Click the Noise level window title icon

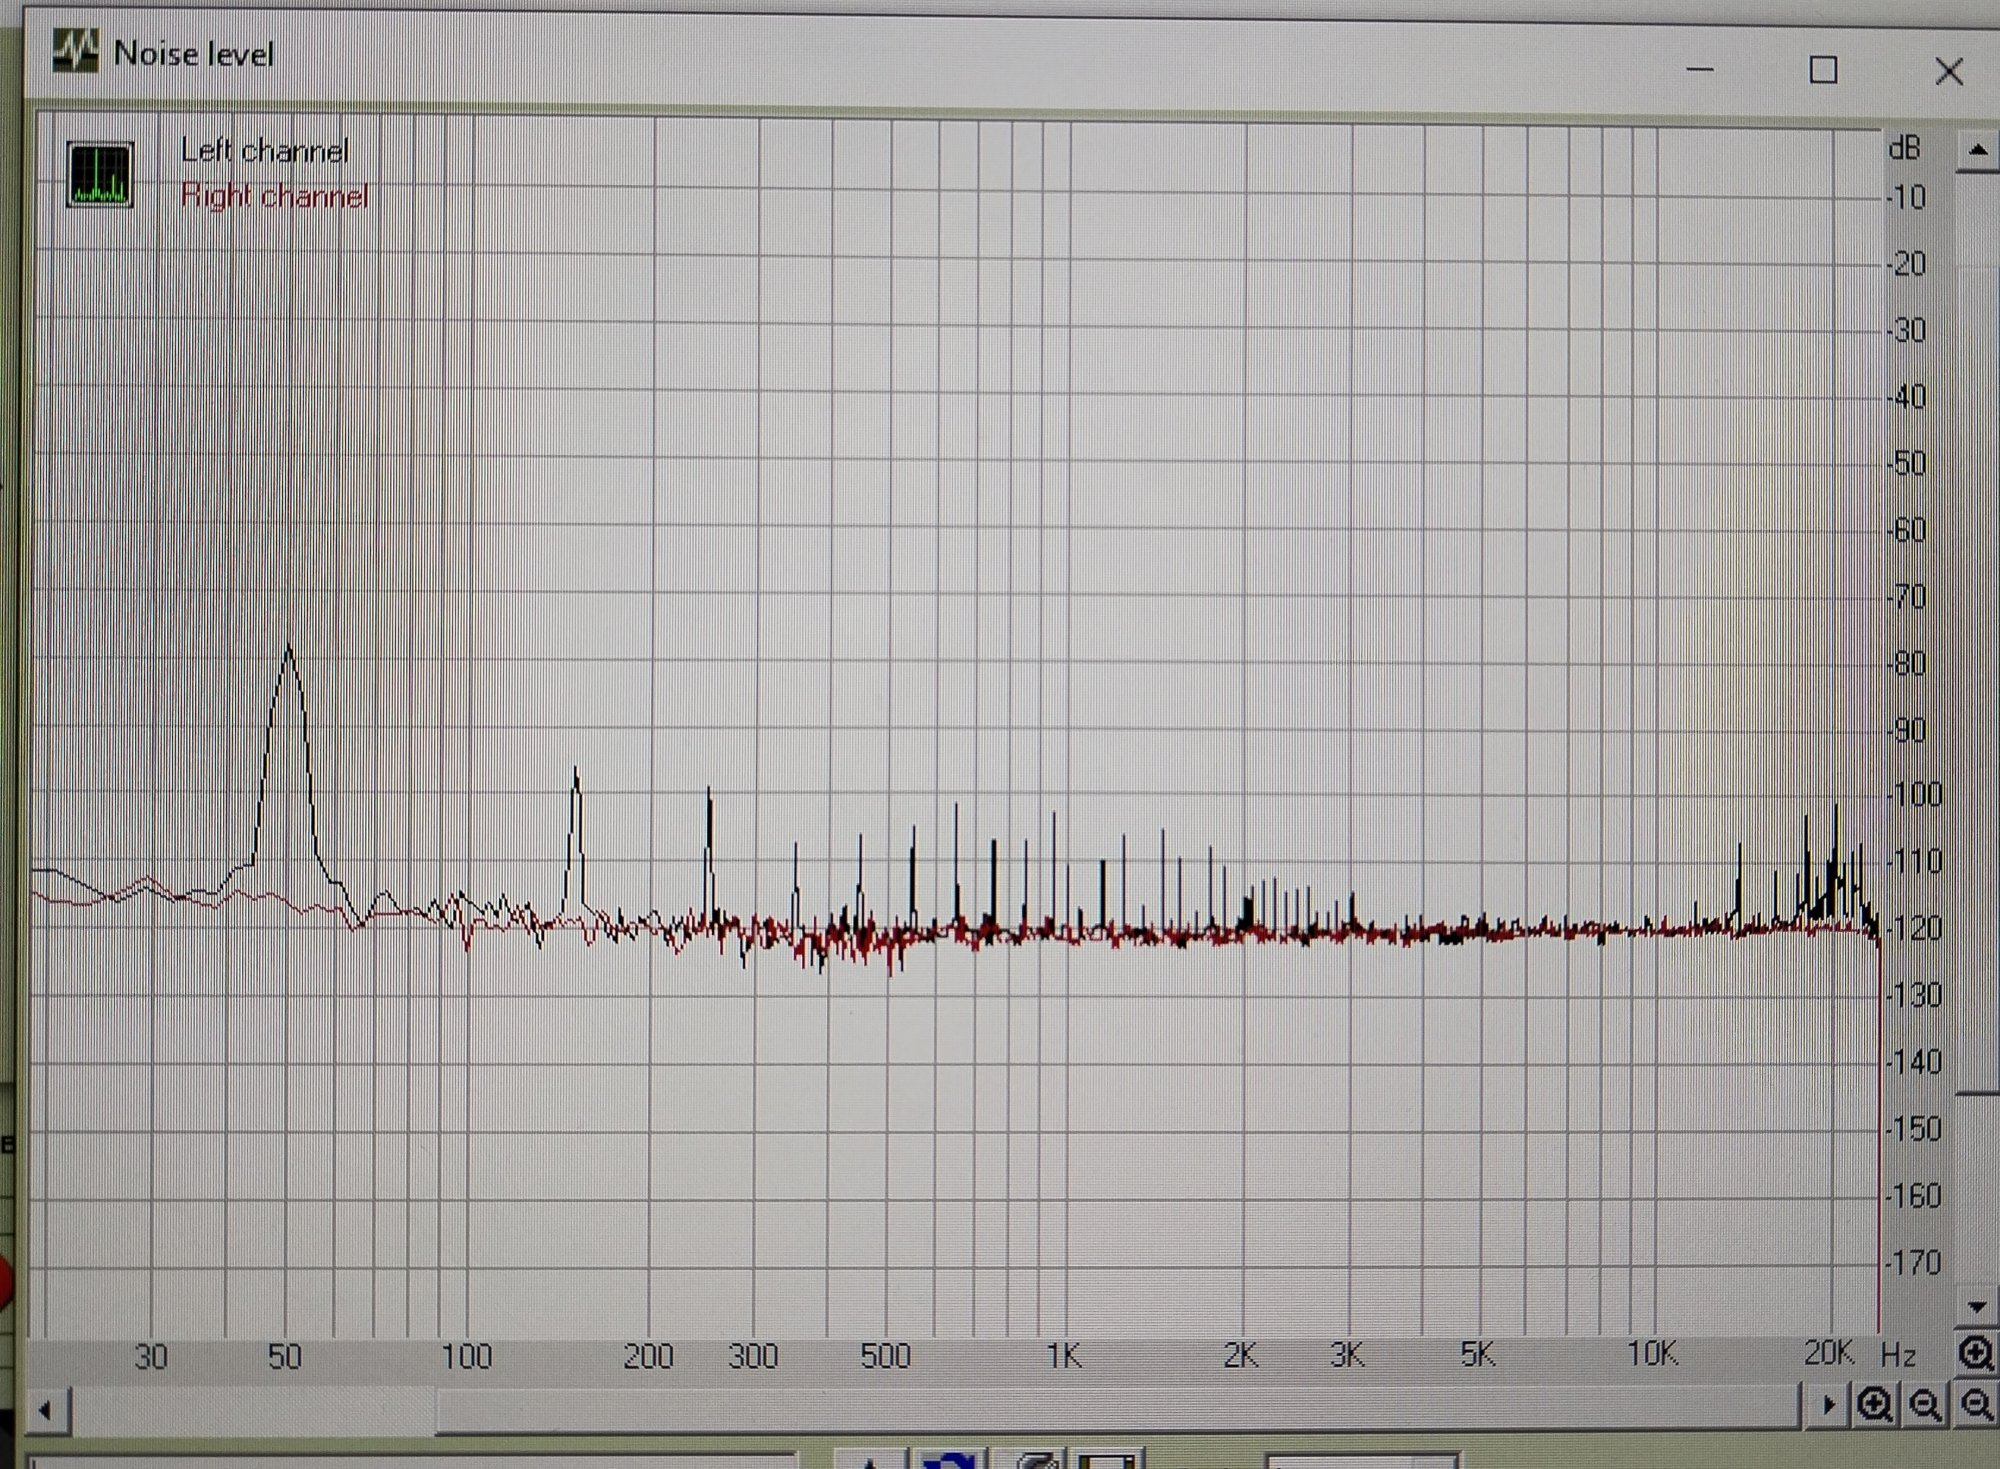pyautogui.click(x=76, y=51)
